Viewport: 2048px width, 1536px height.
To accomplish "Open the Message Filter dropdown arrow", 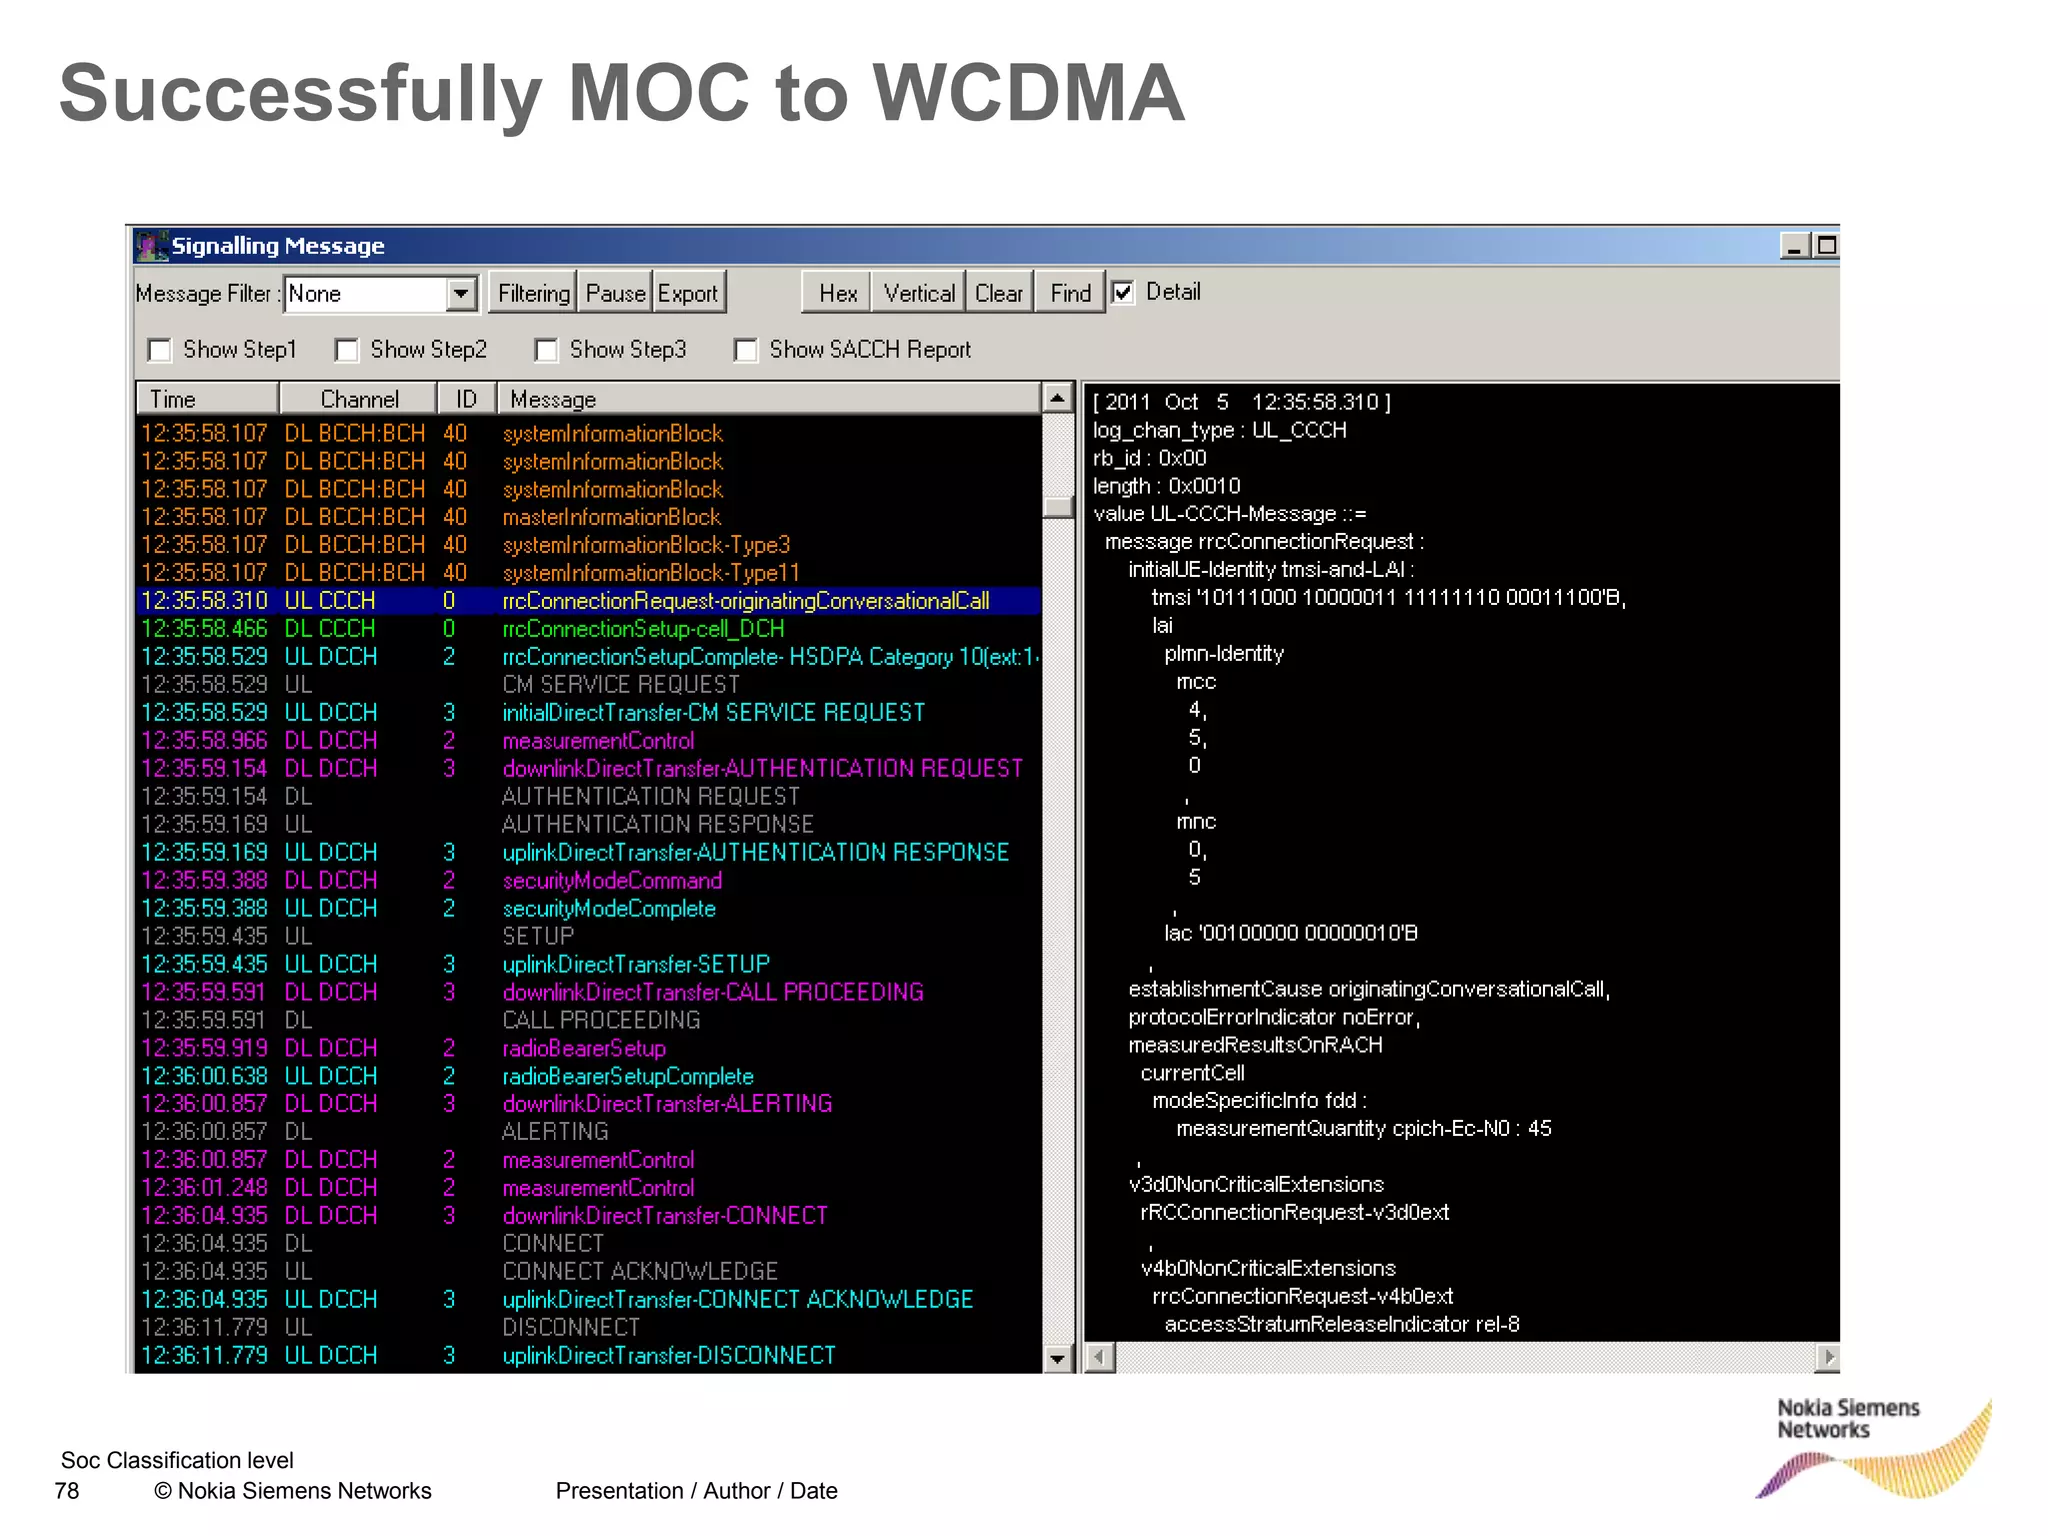I will point(461,294).
